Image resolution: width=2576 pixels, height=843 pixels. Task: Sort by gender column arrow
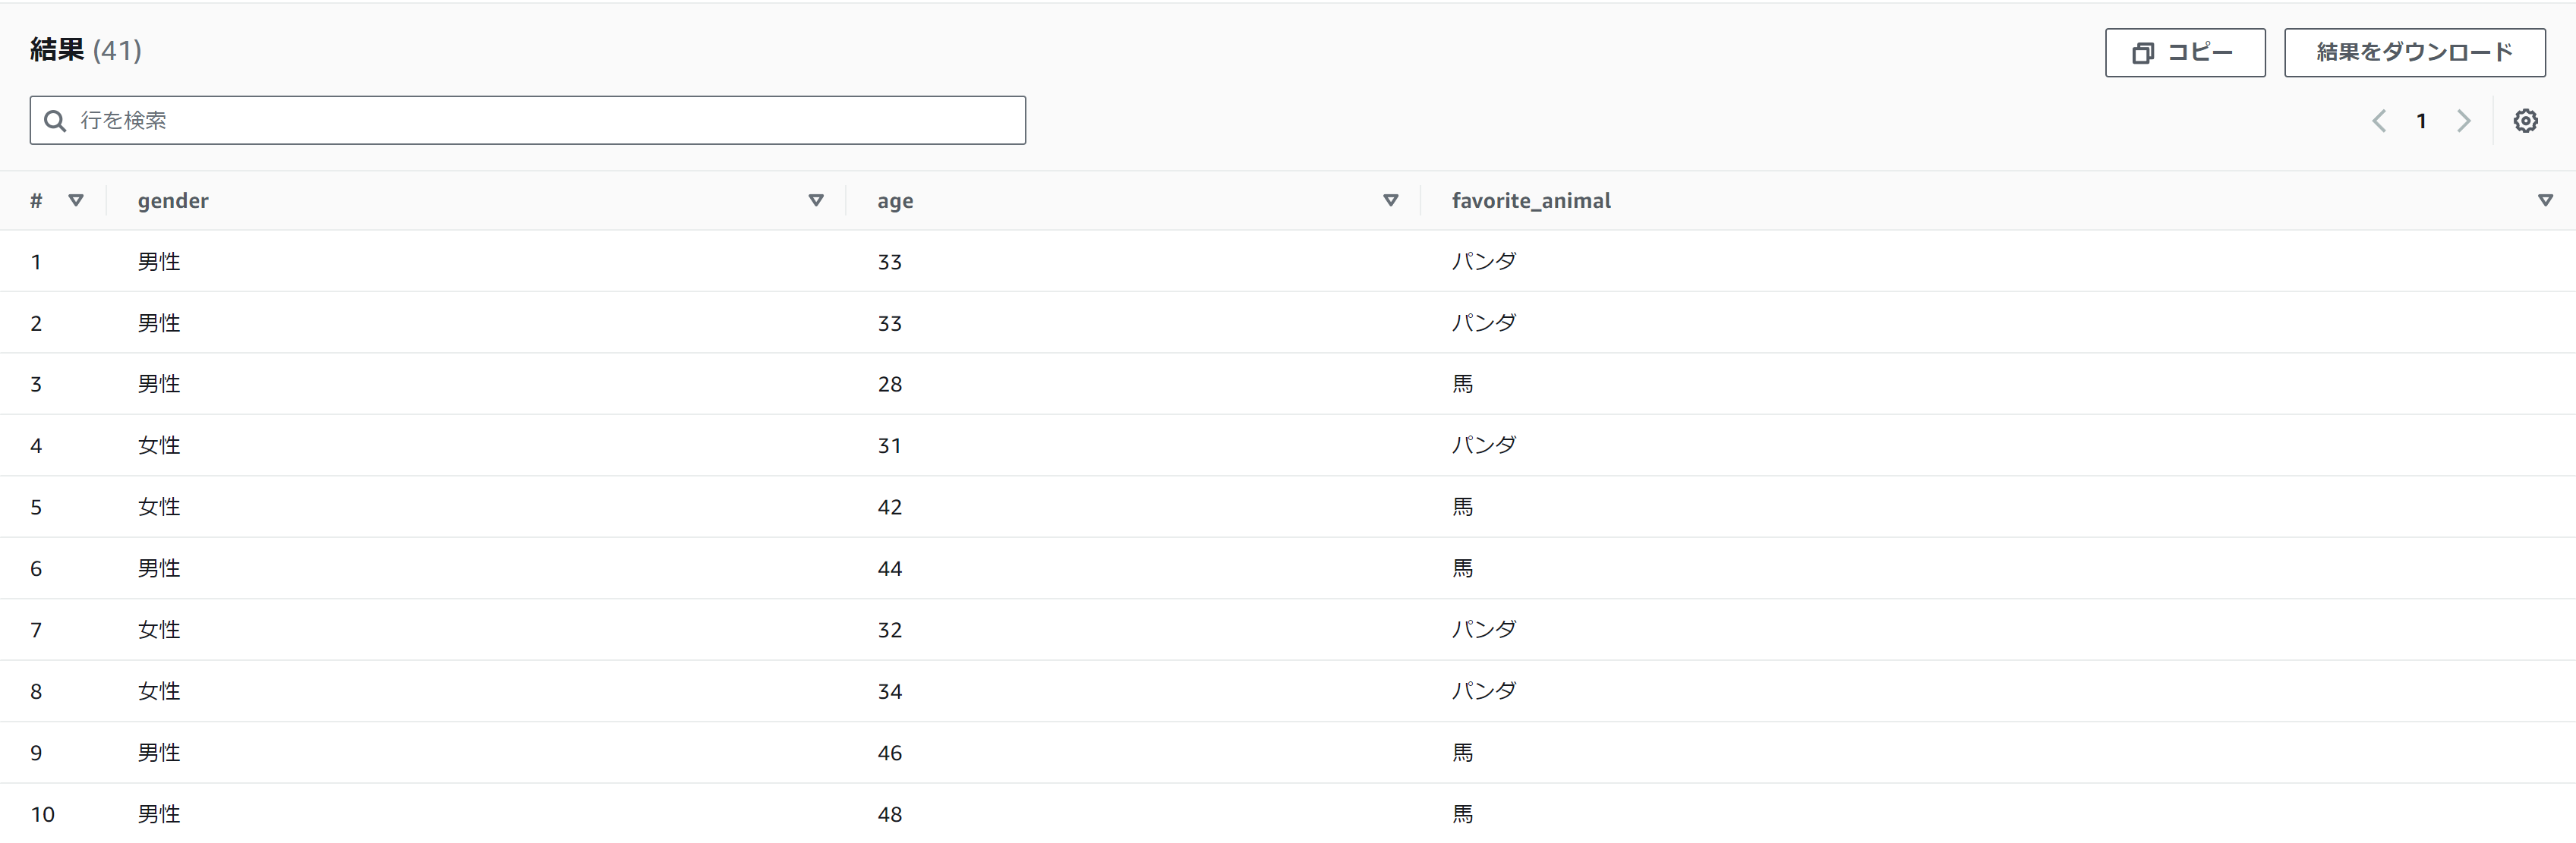pos(816,201)
